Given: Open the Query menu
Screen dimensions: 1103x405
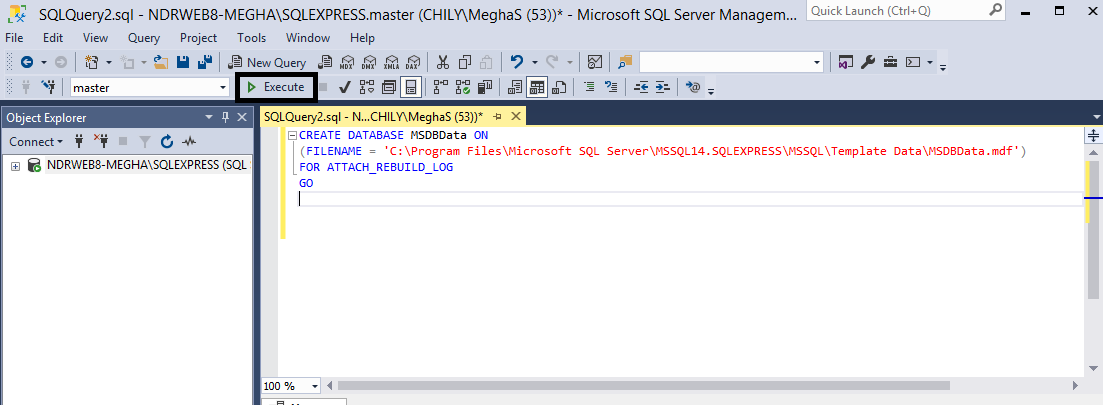Looking at the screenshot, I should (144, 38).
